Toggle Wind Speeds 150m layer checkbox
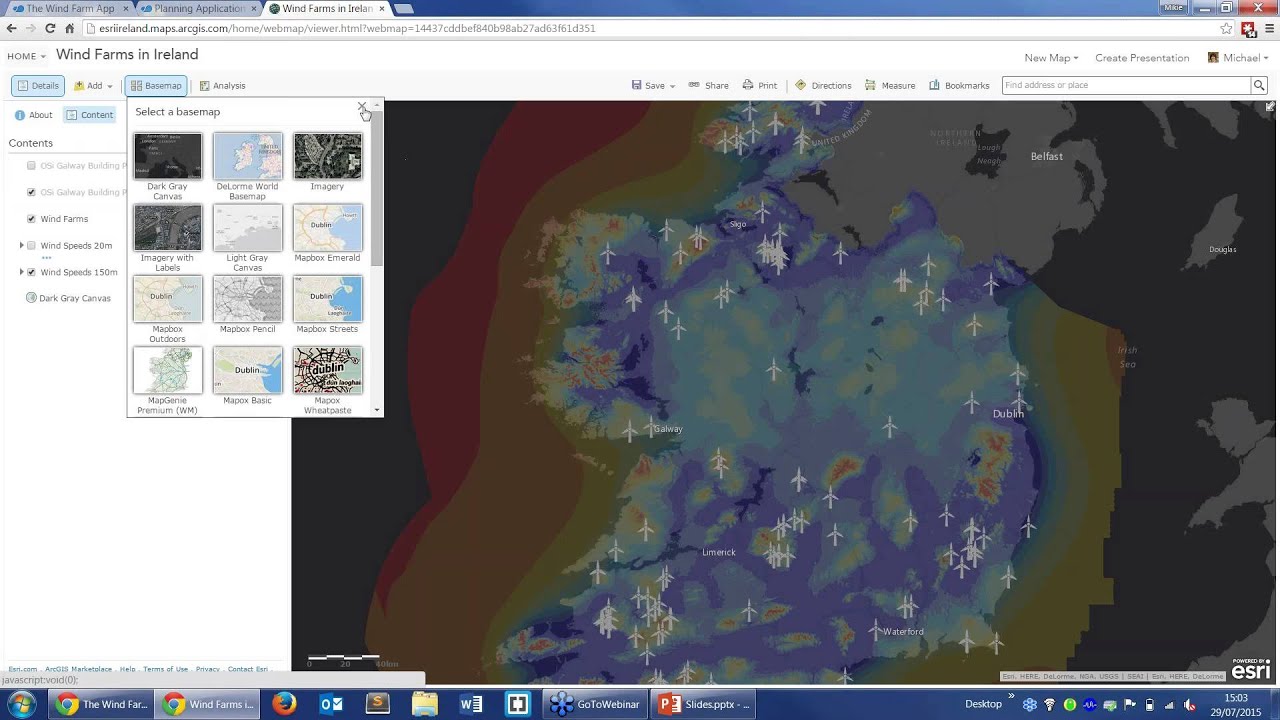This screenshot has width=1280, height=720. point(31,272)
